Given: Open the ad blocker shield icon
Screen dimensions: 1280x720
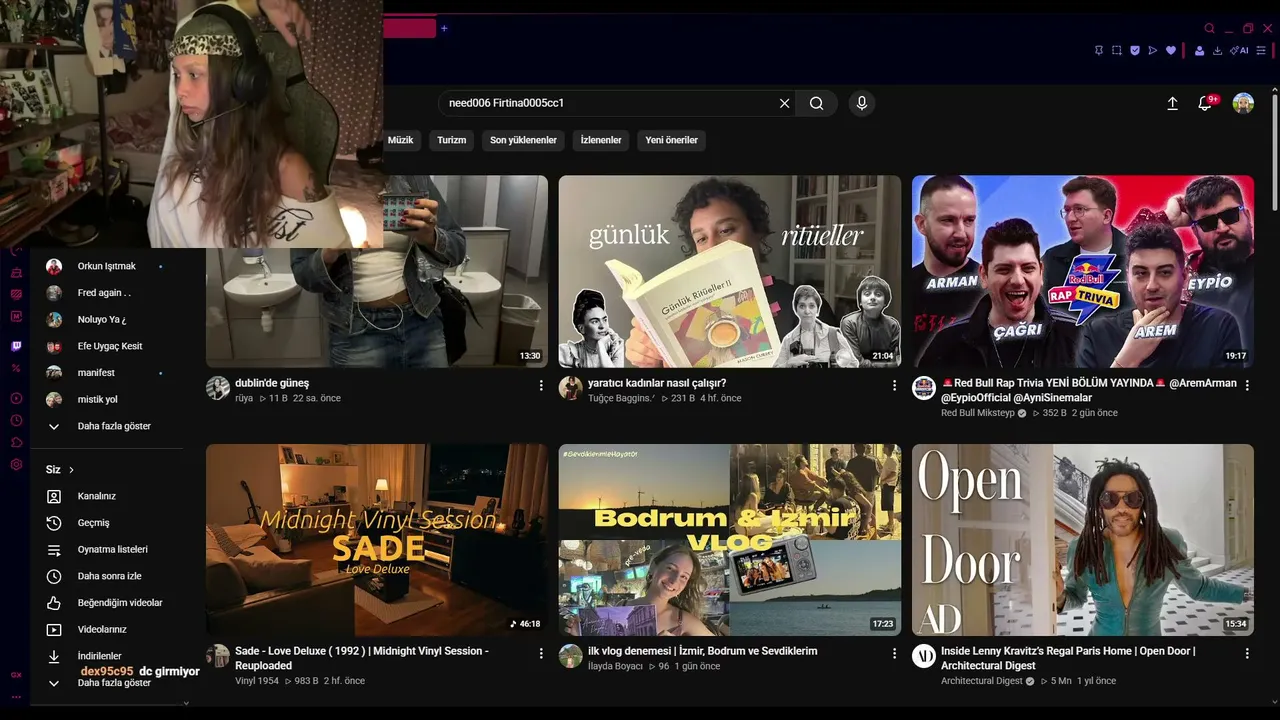Looking at the screenshot, I should [1135, 50].
